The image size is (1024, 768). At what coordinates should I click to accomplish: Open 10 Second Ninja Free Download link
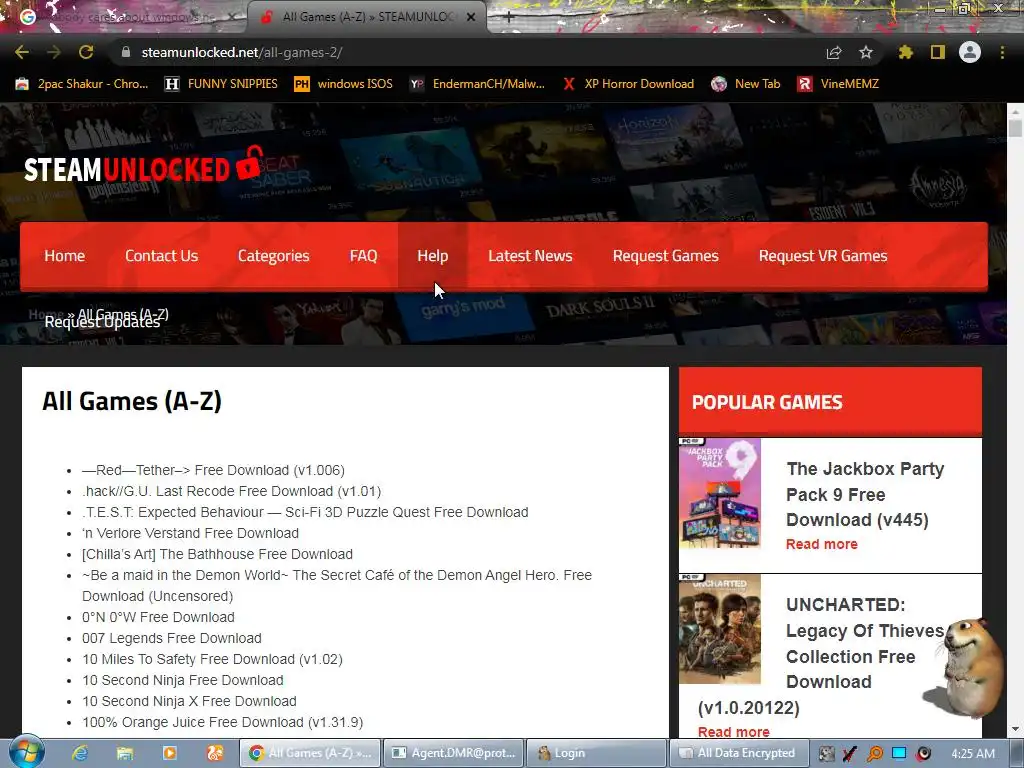(x=183, y=680)
